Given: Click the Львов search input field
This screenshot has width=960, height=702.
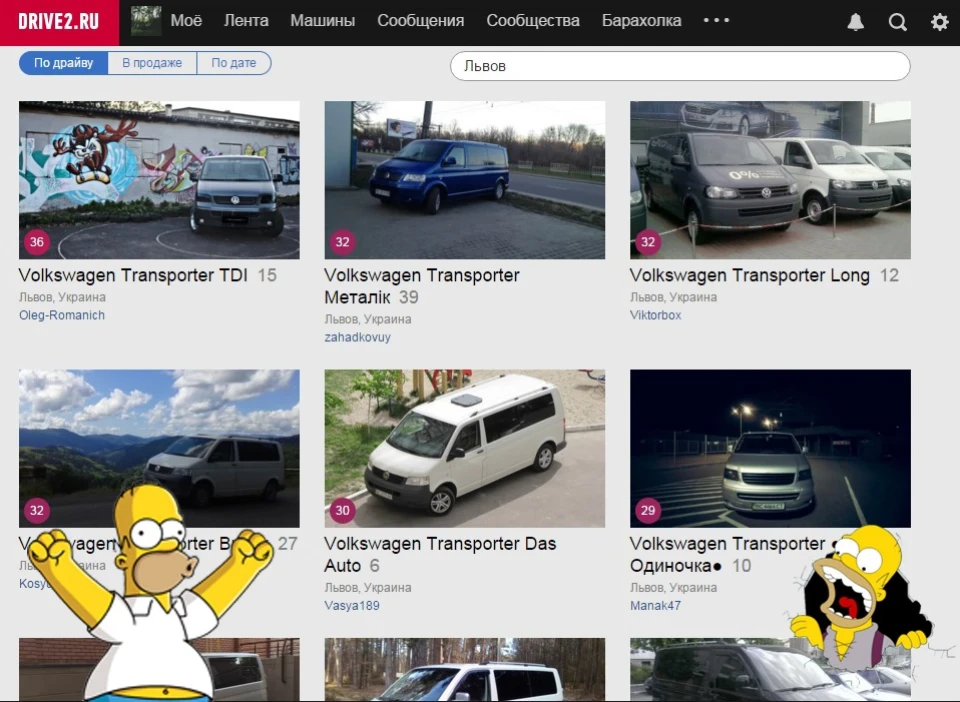Looking at the screenshot, I should point(680,65).
